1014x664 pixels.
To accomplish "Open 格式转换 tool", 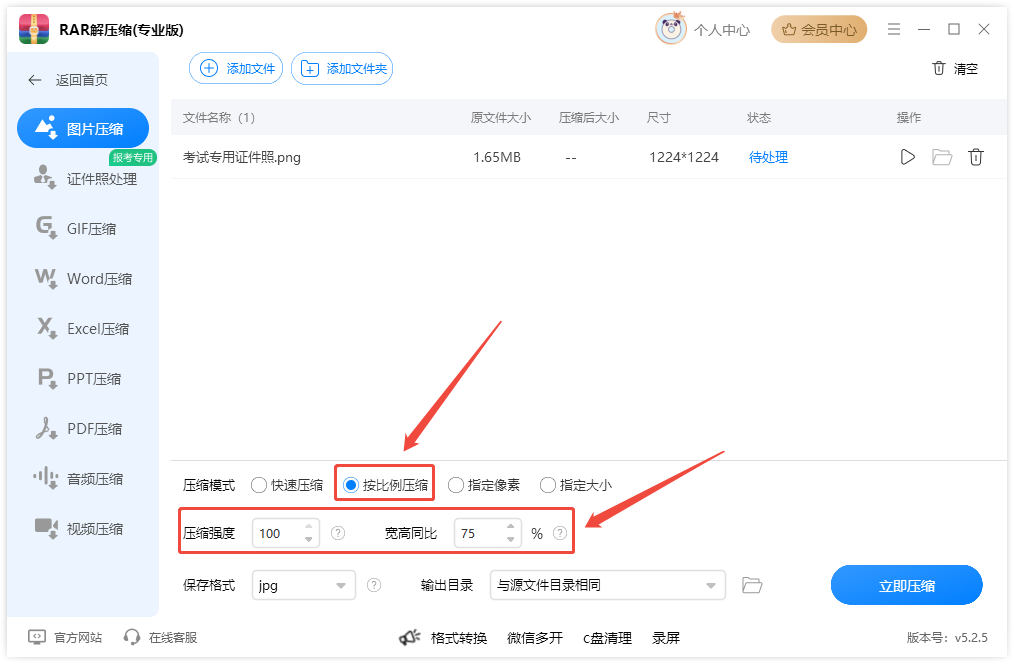I will [x=458, y=638].
